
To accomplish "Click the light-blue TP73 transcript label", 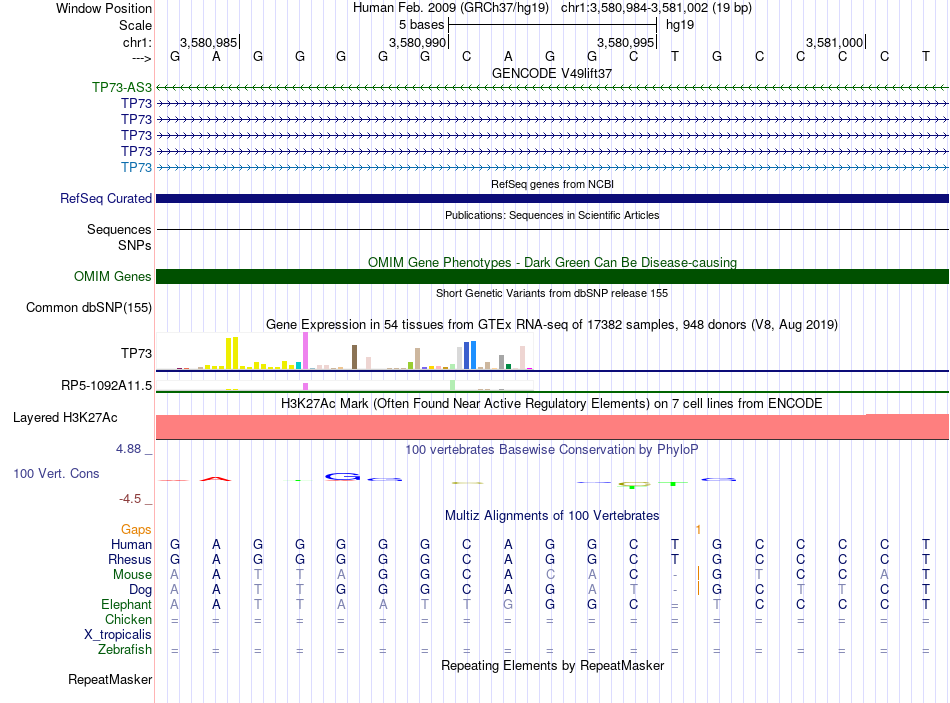I will pos(136,167).
